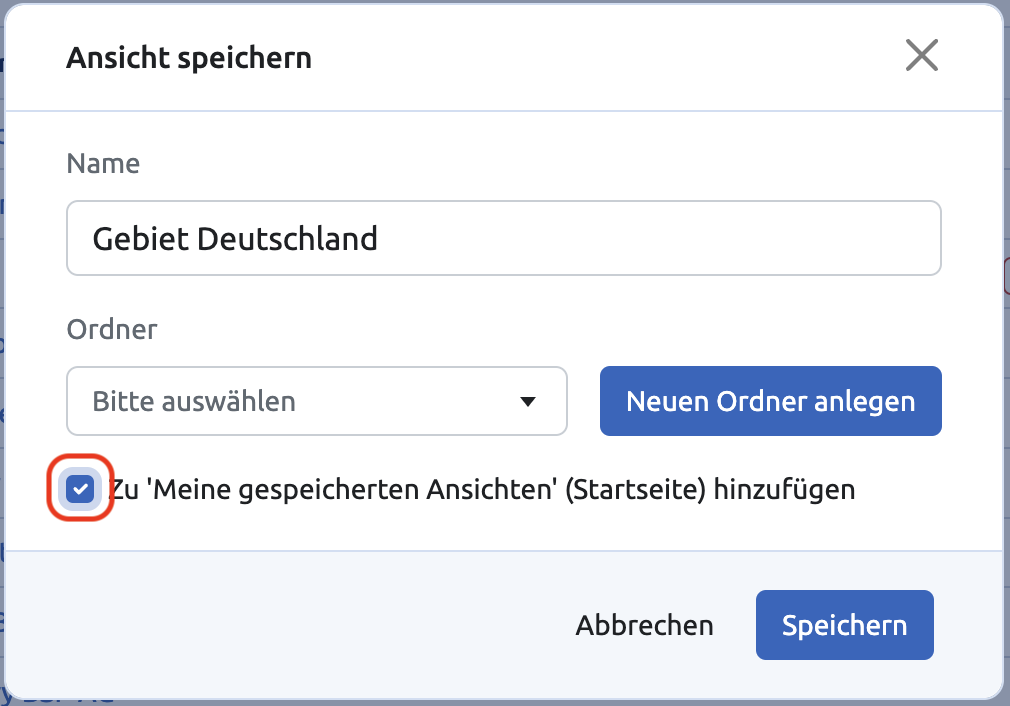Click the 'Name' field label

pyautogui.click(x=103, y=164)
